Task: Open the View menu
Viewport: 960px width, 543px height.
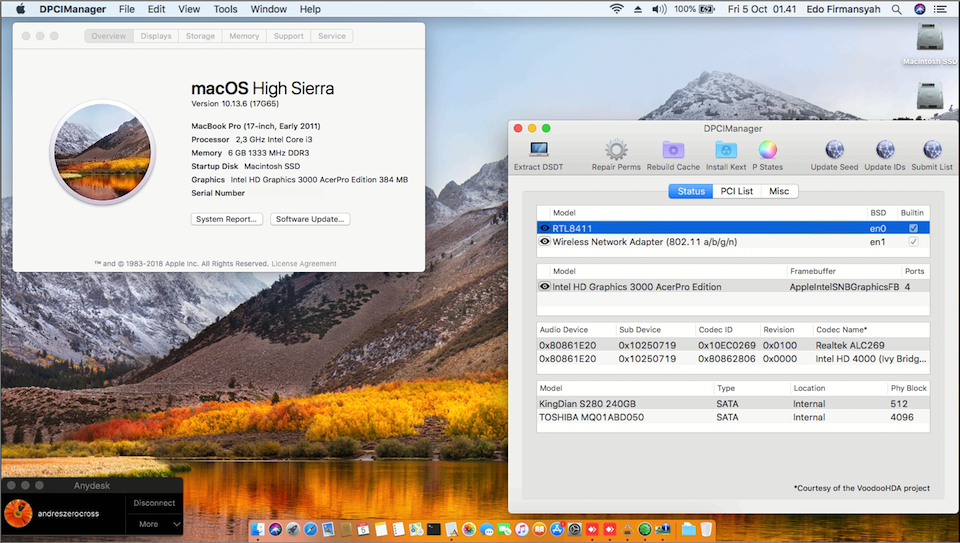Action: tap(189, 9)
